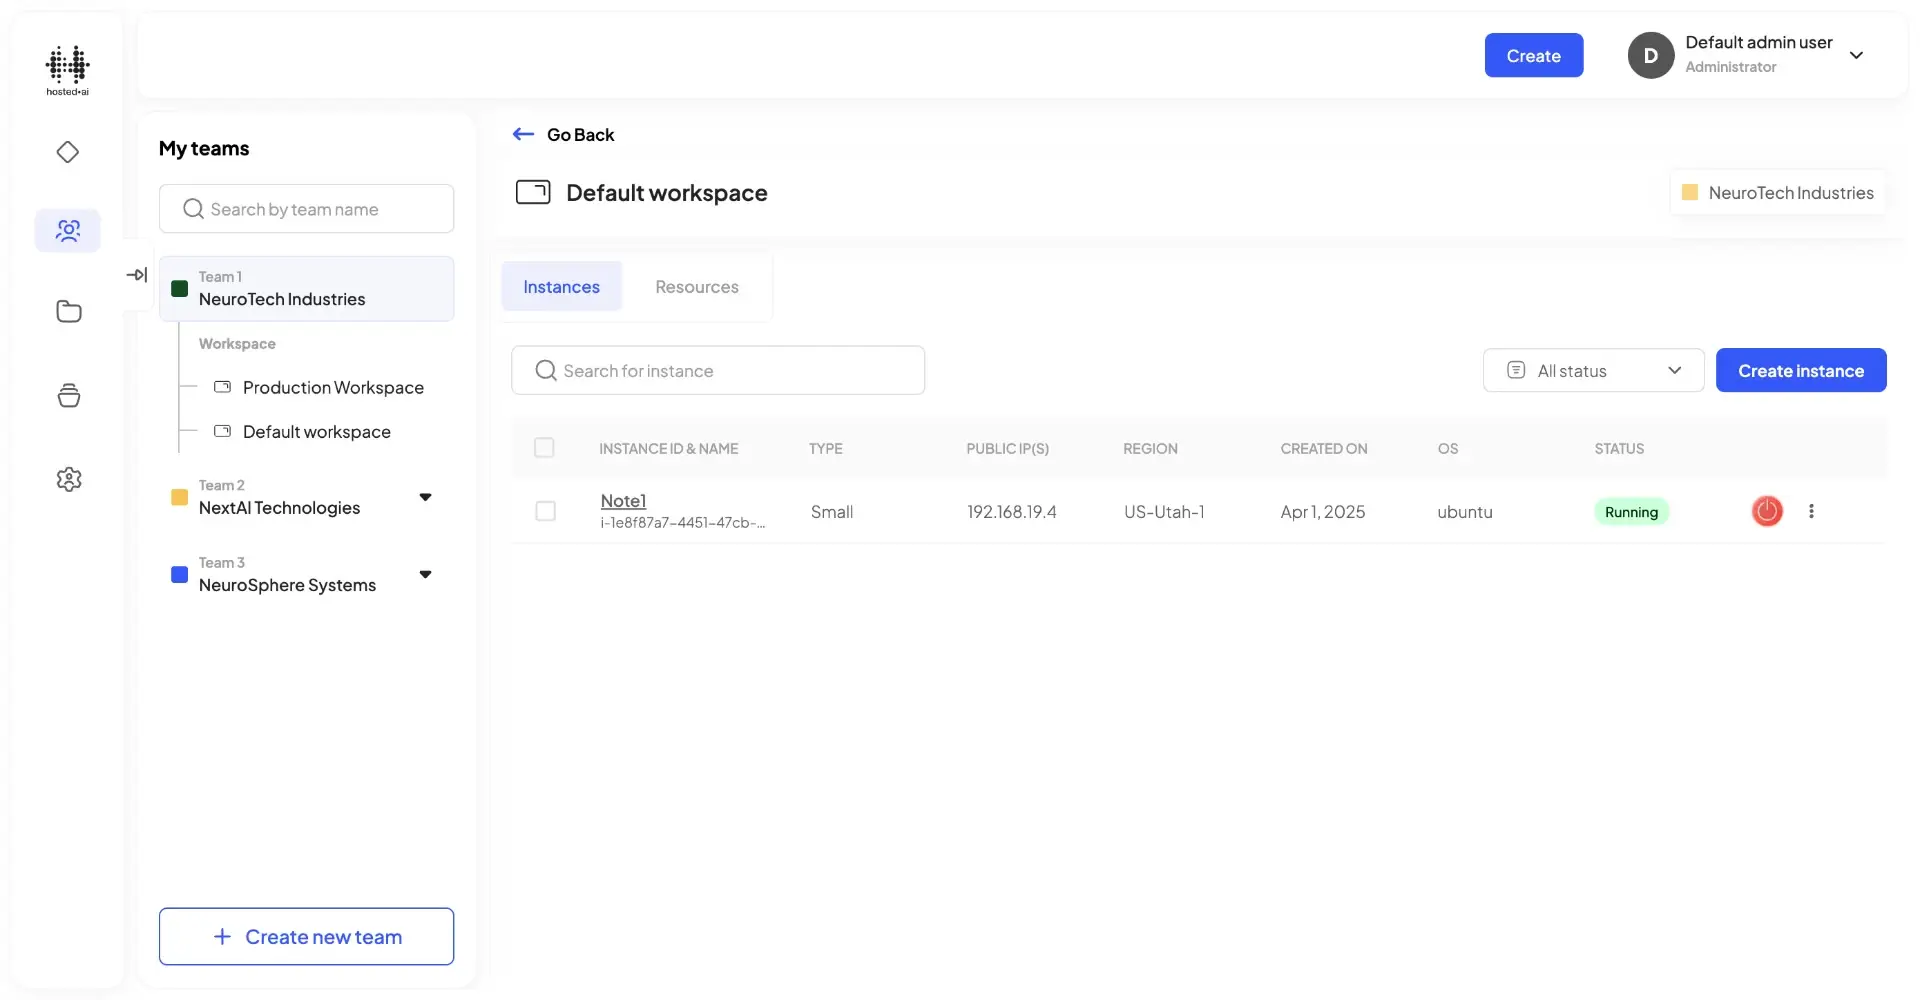Select the checkbox for the Note1 instance row
Screen dimensions: 1920x1000
(x=546, y=511)
